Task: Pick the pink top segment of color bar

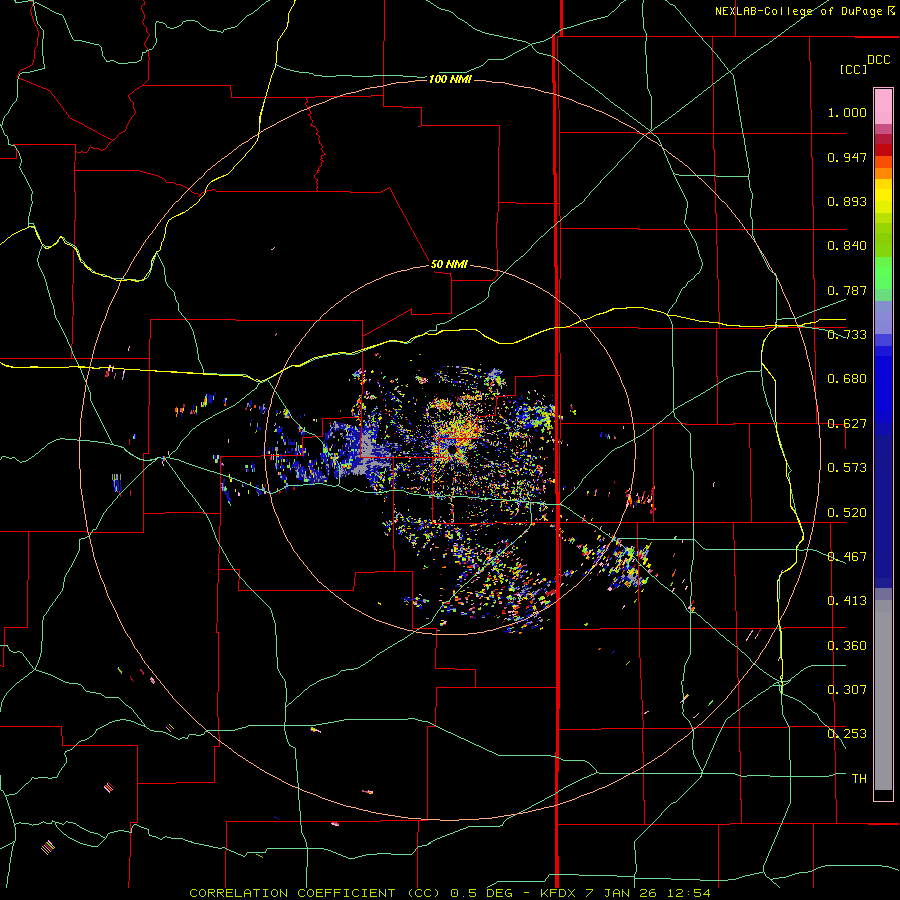Action: (x=883, y=107)
